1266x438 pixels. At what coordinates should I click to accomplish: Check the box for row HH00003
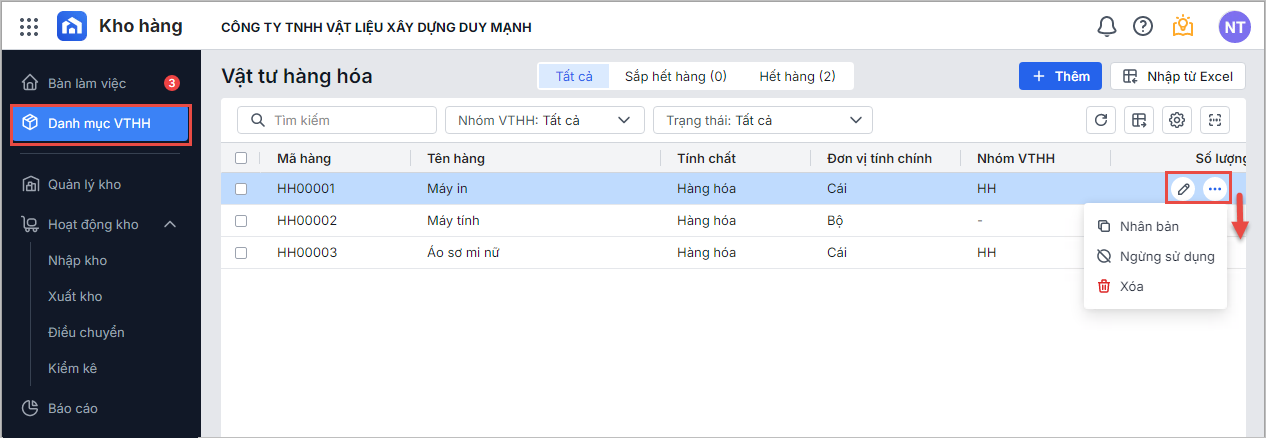[241, 253]
